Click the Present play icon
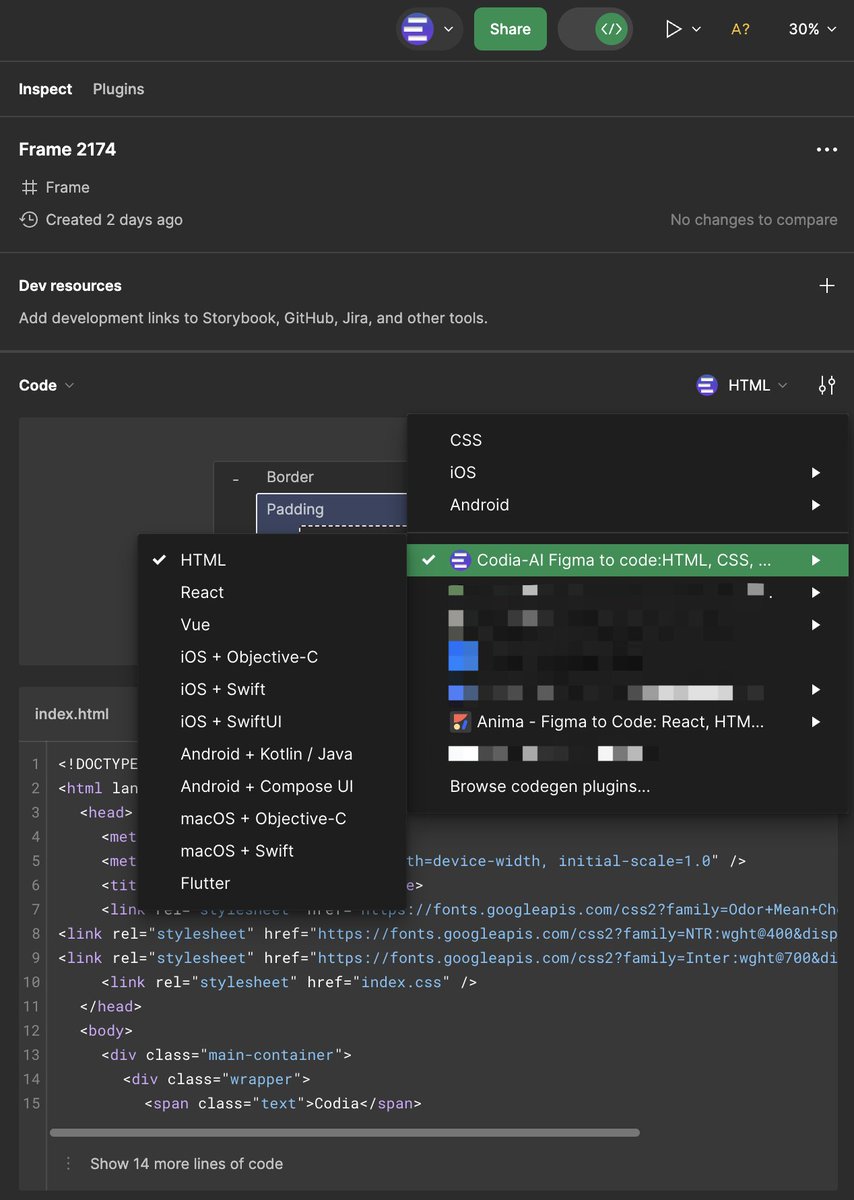This screenshot has width=854, height=1200. coord(673,29)
